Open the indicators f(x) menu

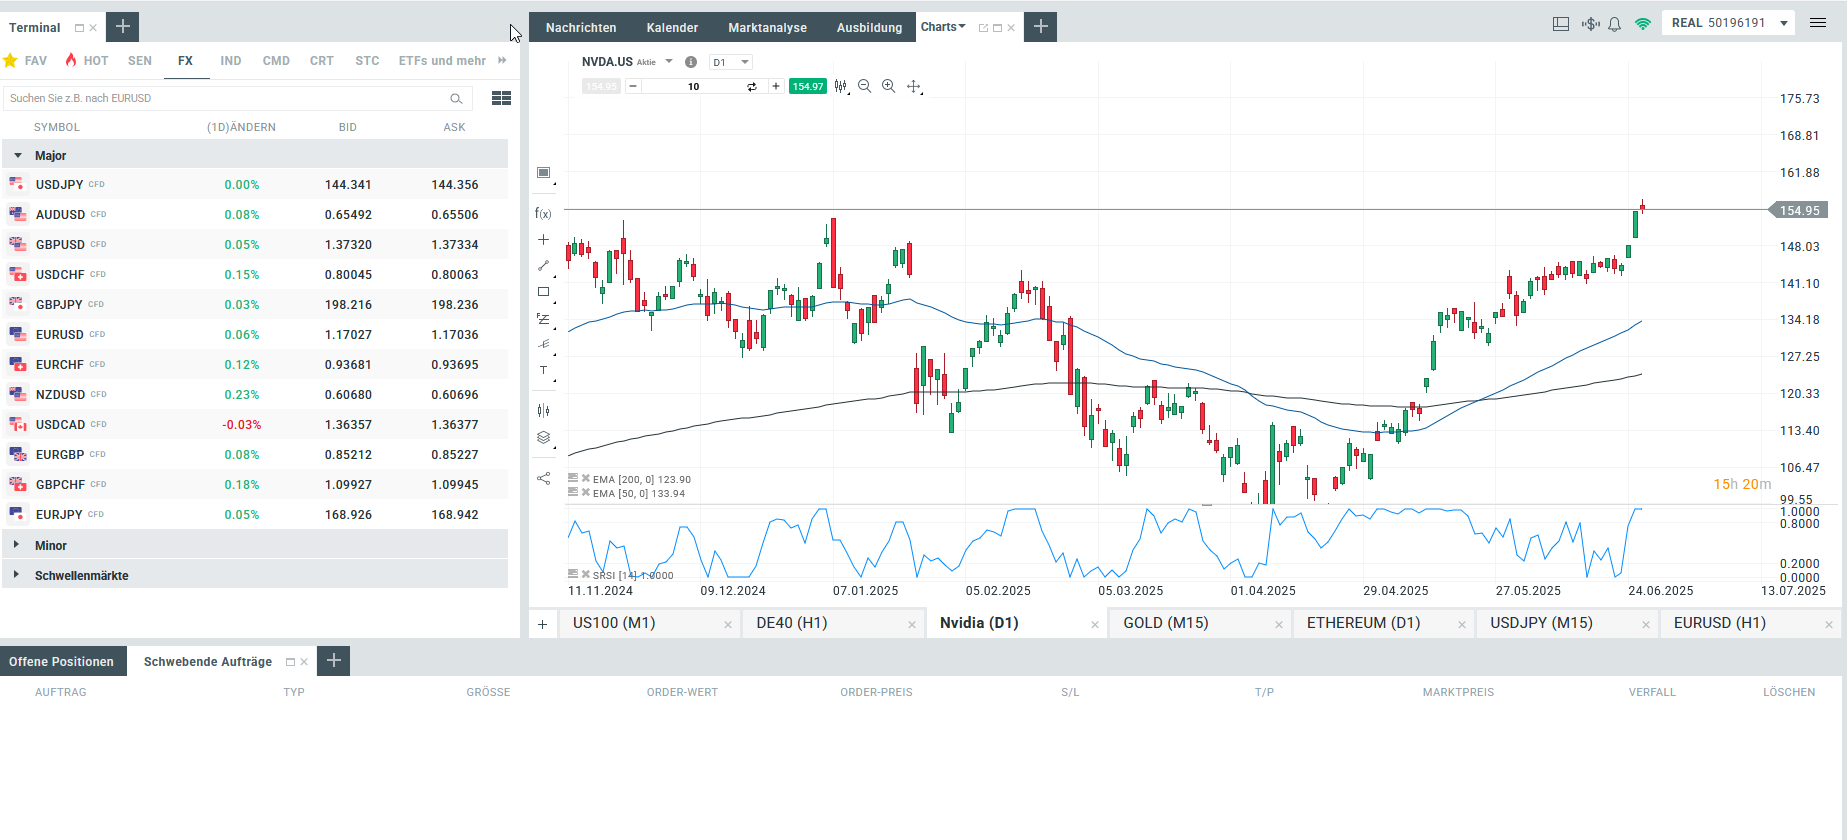point(543,213)
